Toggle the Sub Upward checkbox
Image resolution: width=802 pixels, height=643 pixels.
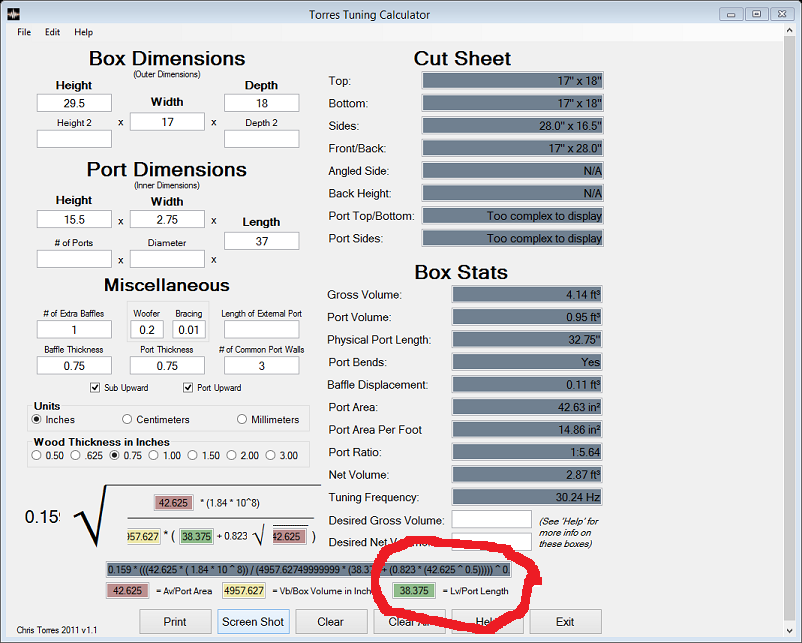[x=95, y=388]
